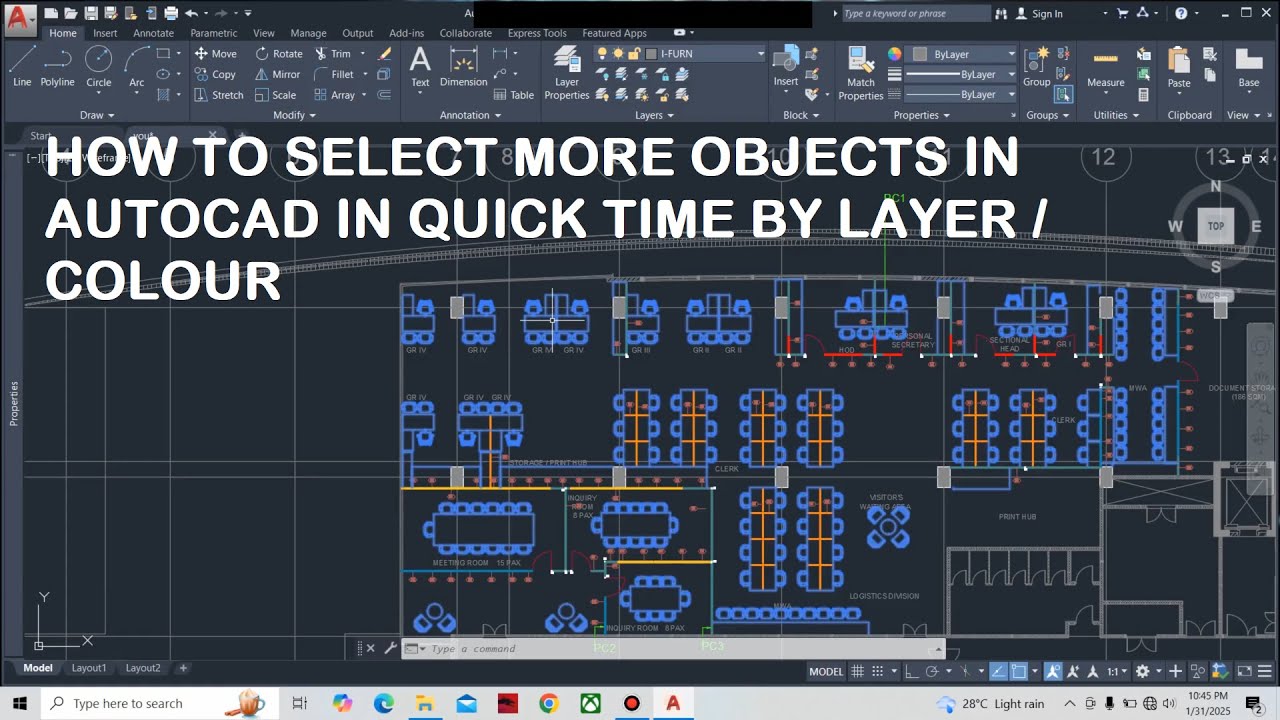Click the TOP face of ViewCube
The image size is (1280, 720).
(1216, 226)
